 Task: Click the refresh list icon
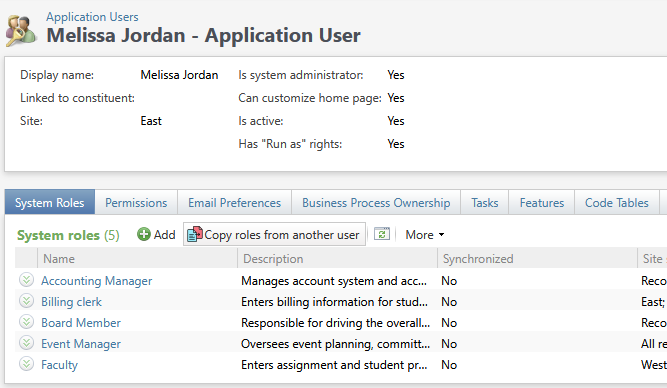[x=382, y=234]
